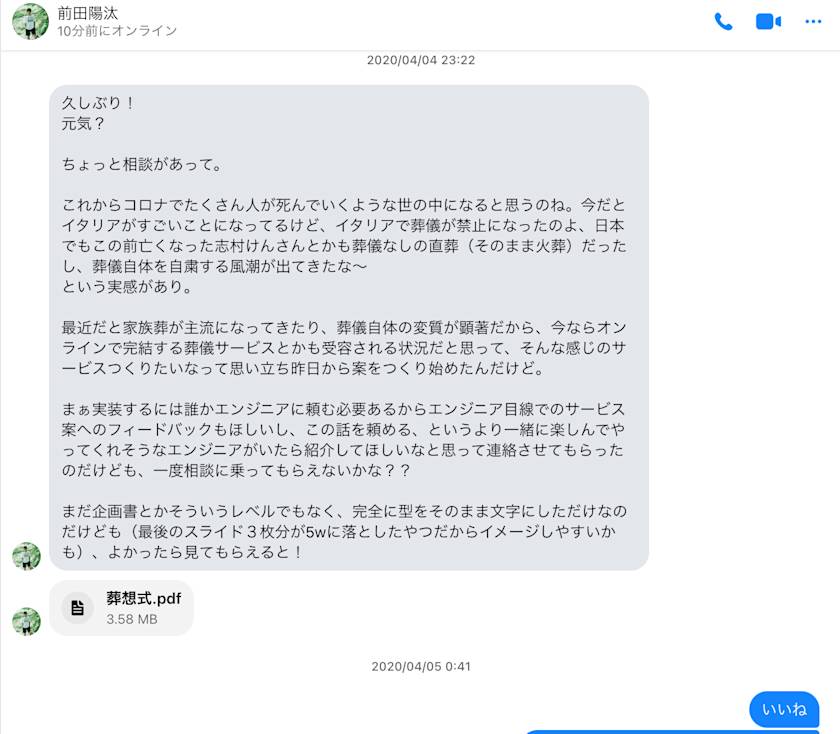The height and width of the screenshot is (734, 840).
Task: Click the profile avatar in the header
Action: (31, 21)
